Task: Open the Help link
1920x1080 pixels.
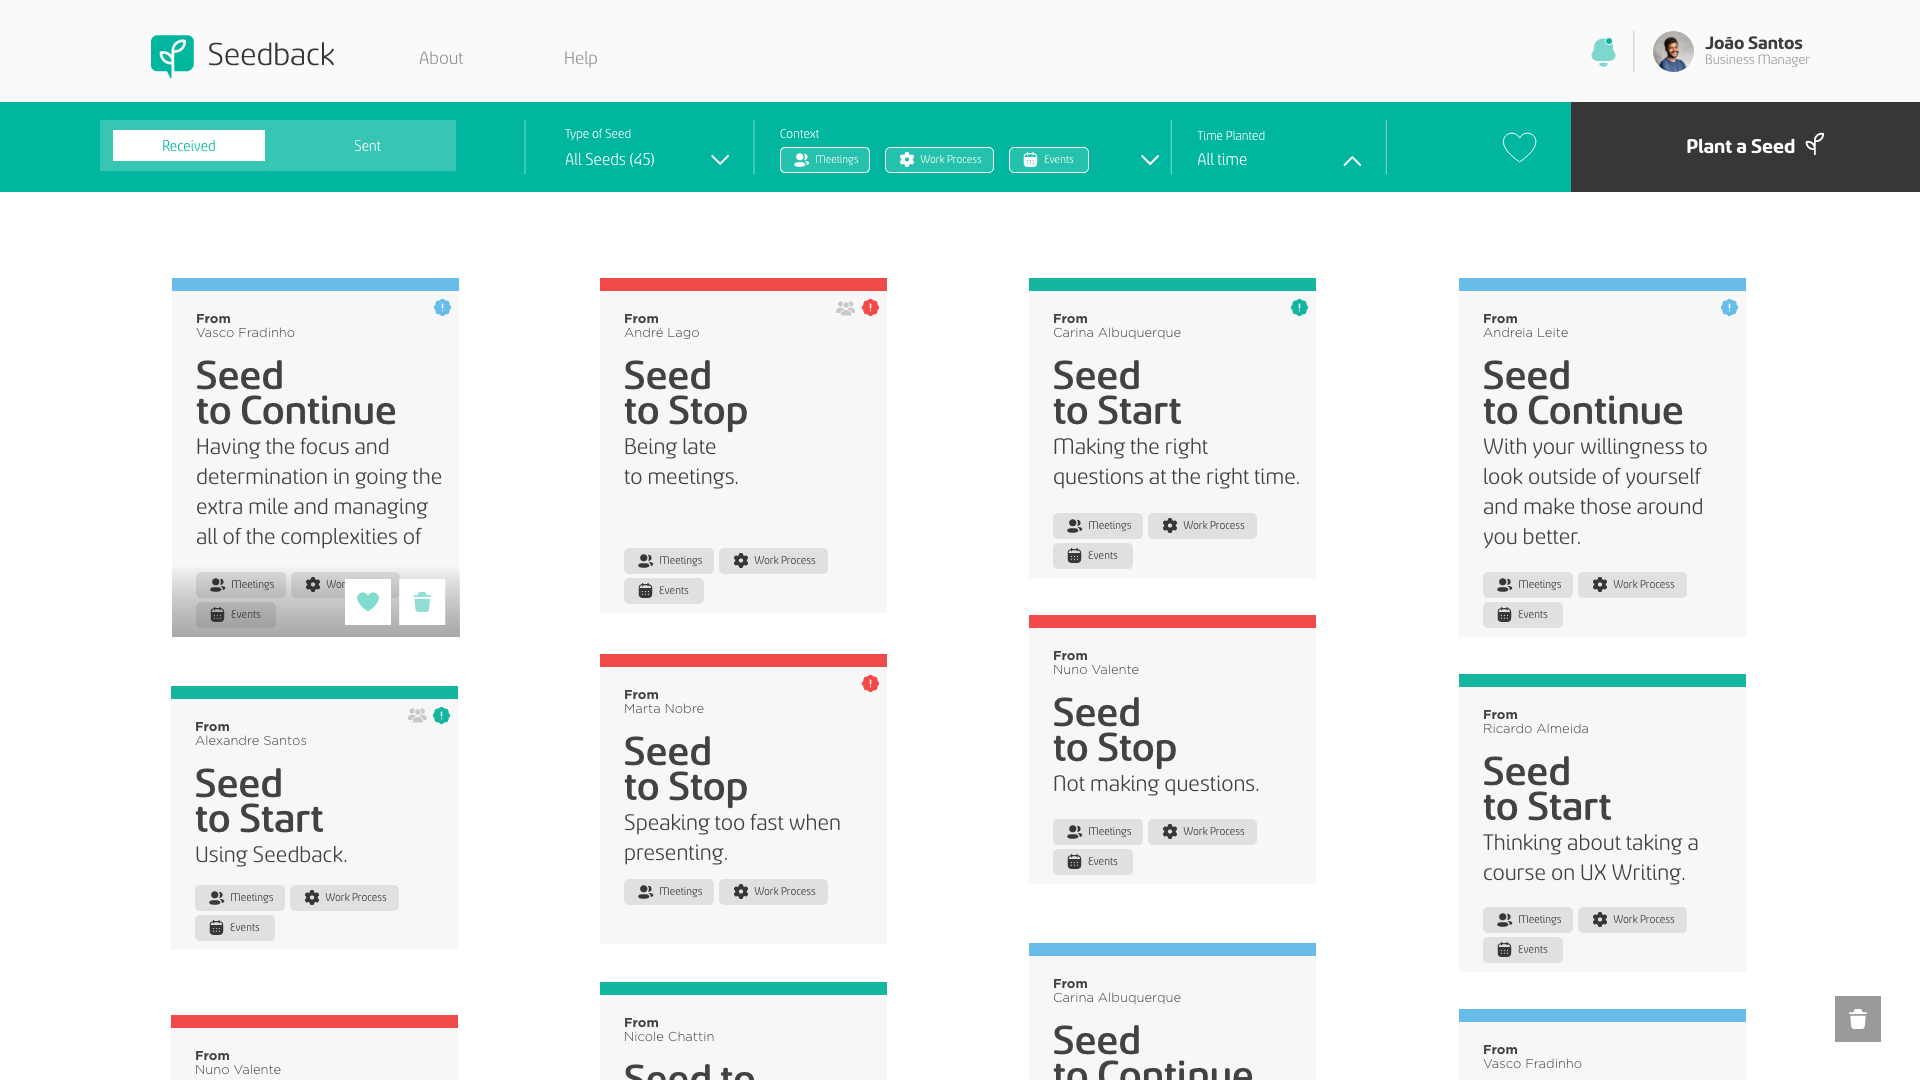Action: point(580,58)
